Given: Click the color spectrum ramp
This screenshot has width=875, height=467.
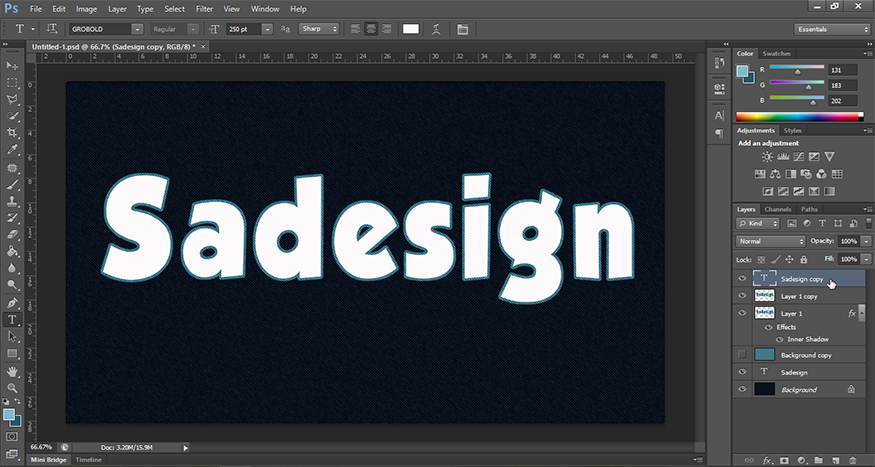Looking at the screenshot, I should coord(799,117).
